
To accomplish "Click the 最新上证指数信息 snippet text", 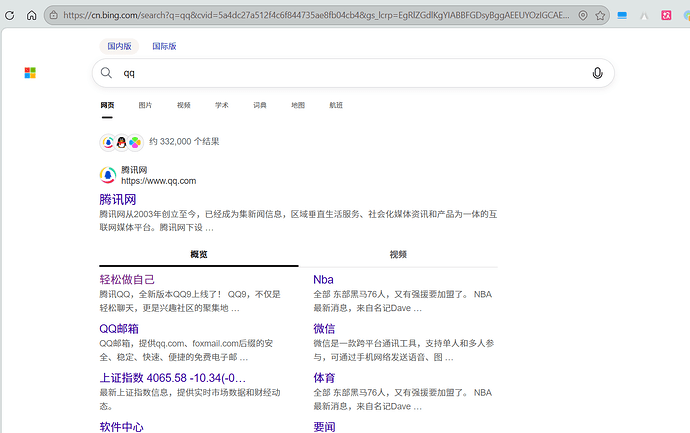I will (x=190, y=399).
